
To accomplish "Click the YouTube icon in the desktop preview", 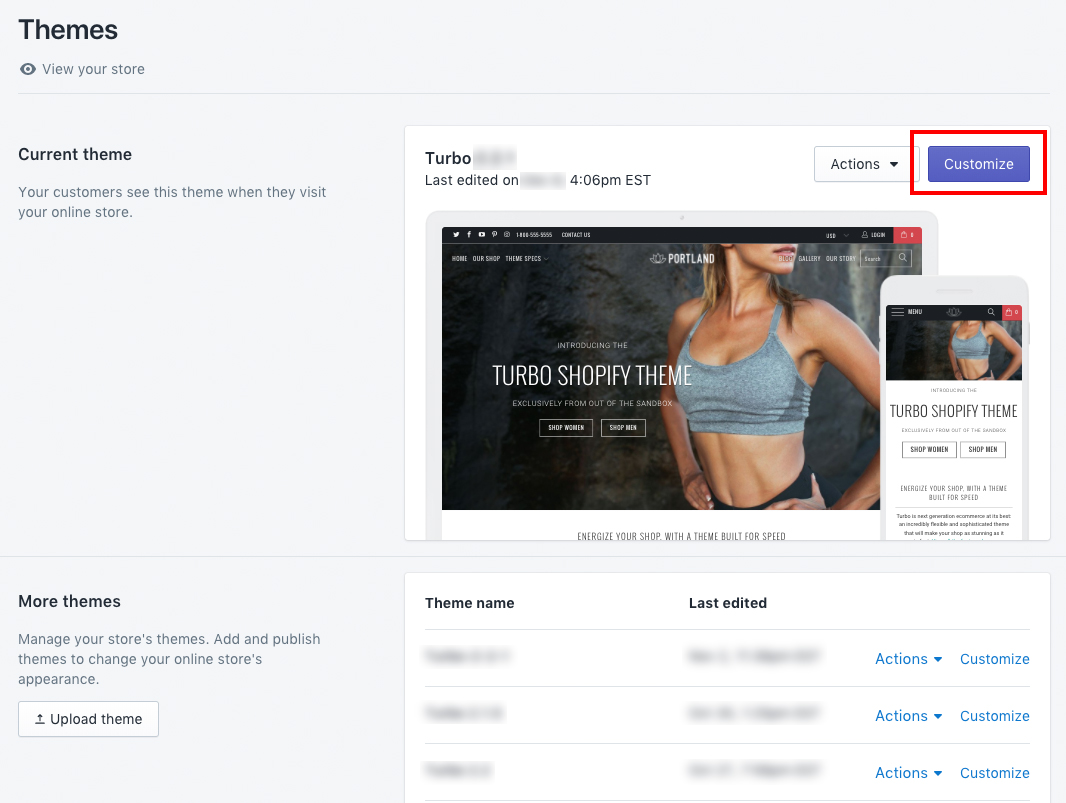I will (x=482, y=235).
